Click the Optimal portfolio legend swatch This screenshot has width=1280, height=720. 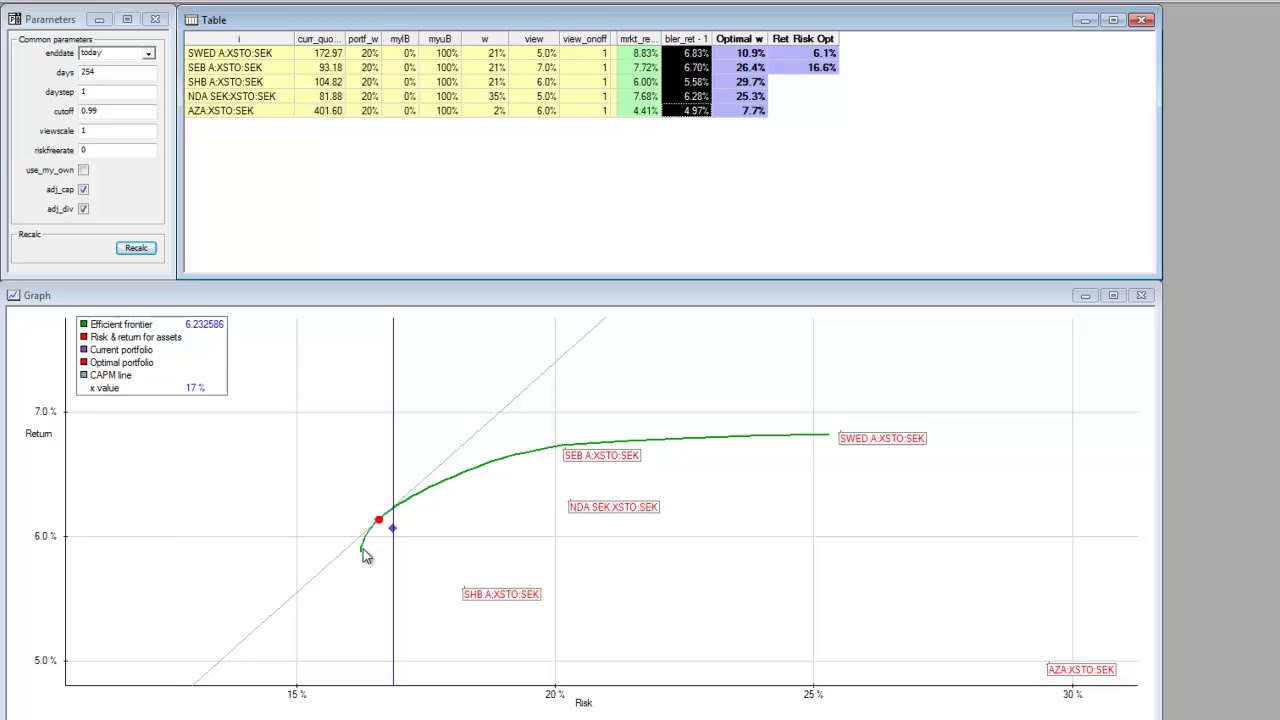(x=84, y=362)
